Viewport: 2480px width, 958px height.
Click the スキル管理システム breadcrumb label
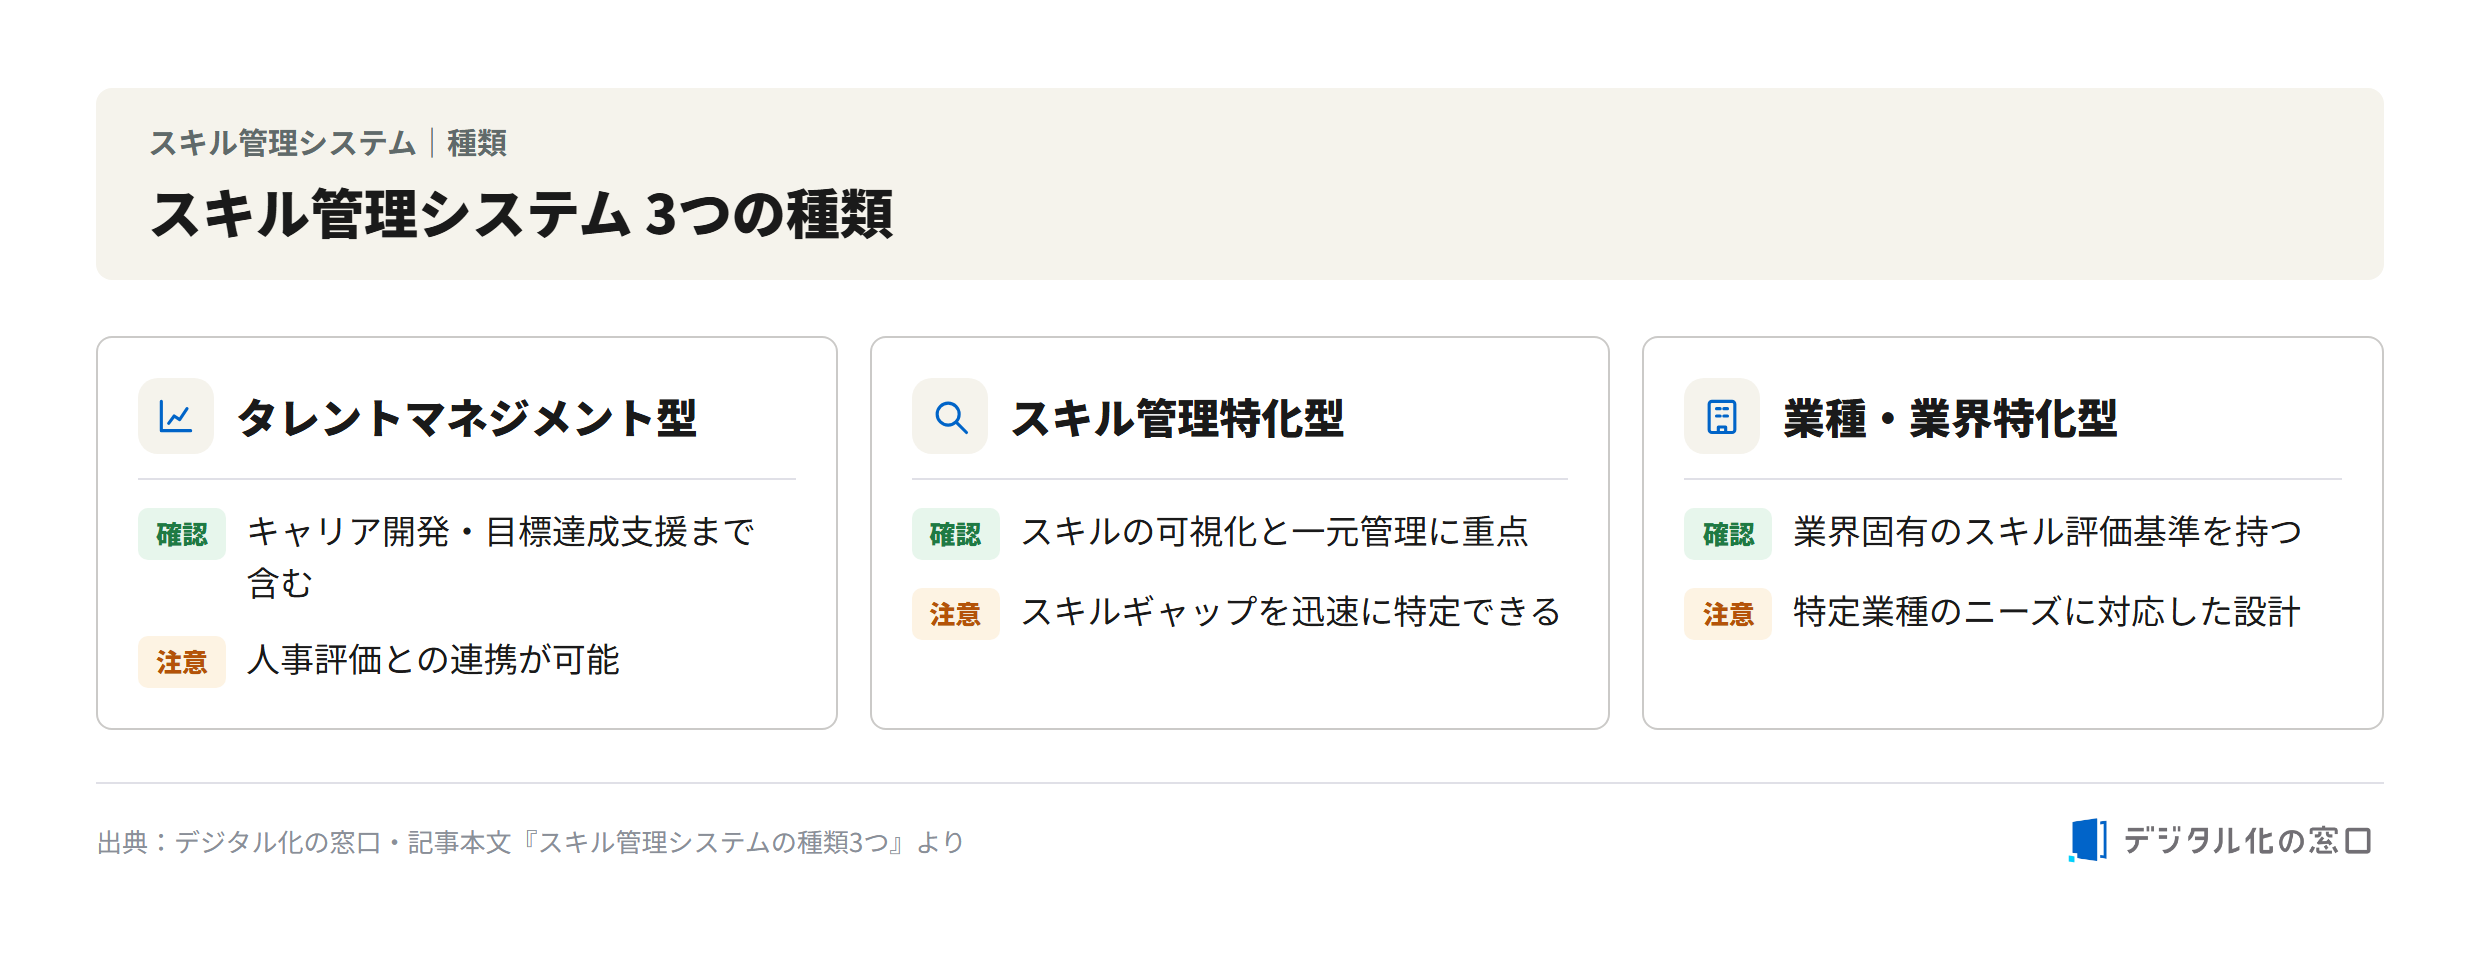click(283, 143)
